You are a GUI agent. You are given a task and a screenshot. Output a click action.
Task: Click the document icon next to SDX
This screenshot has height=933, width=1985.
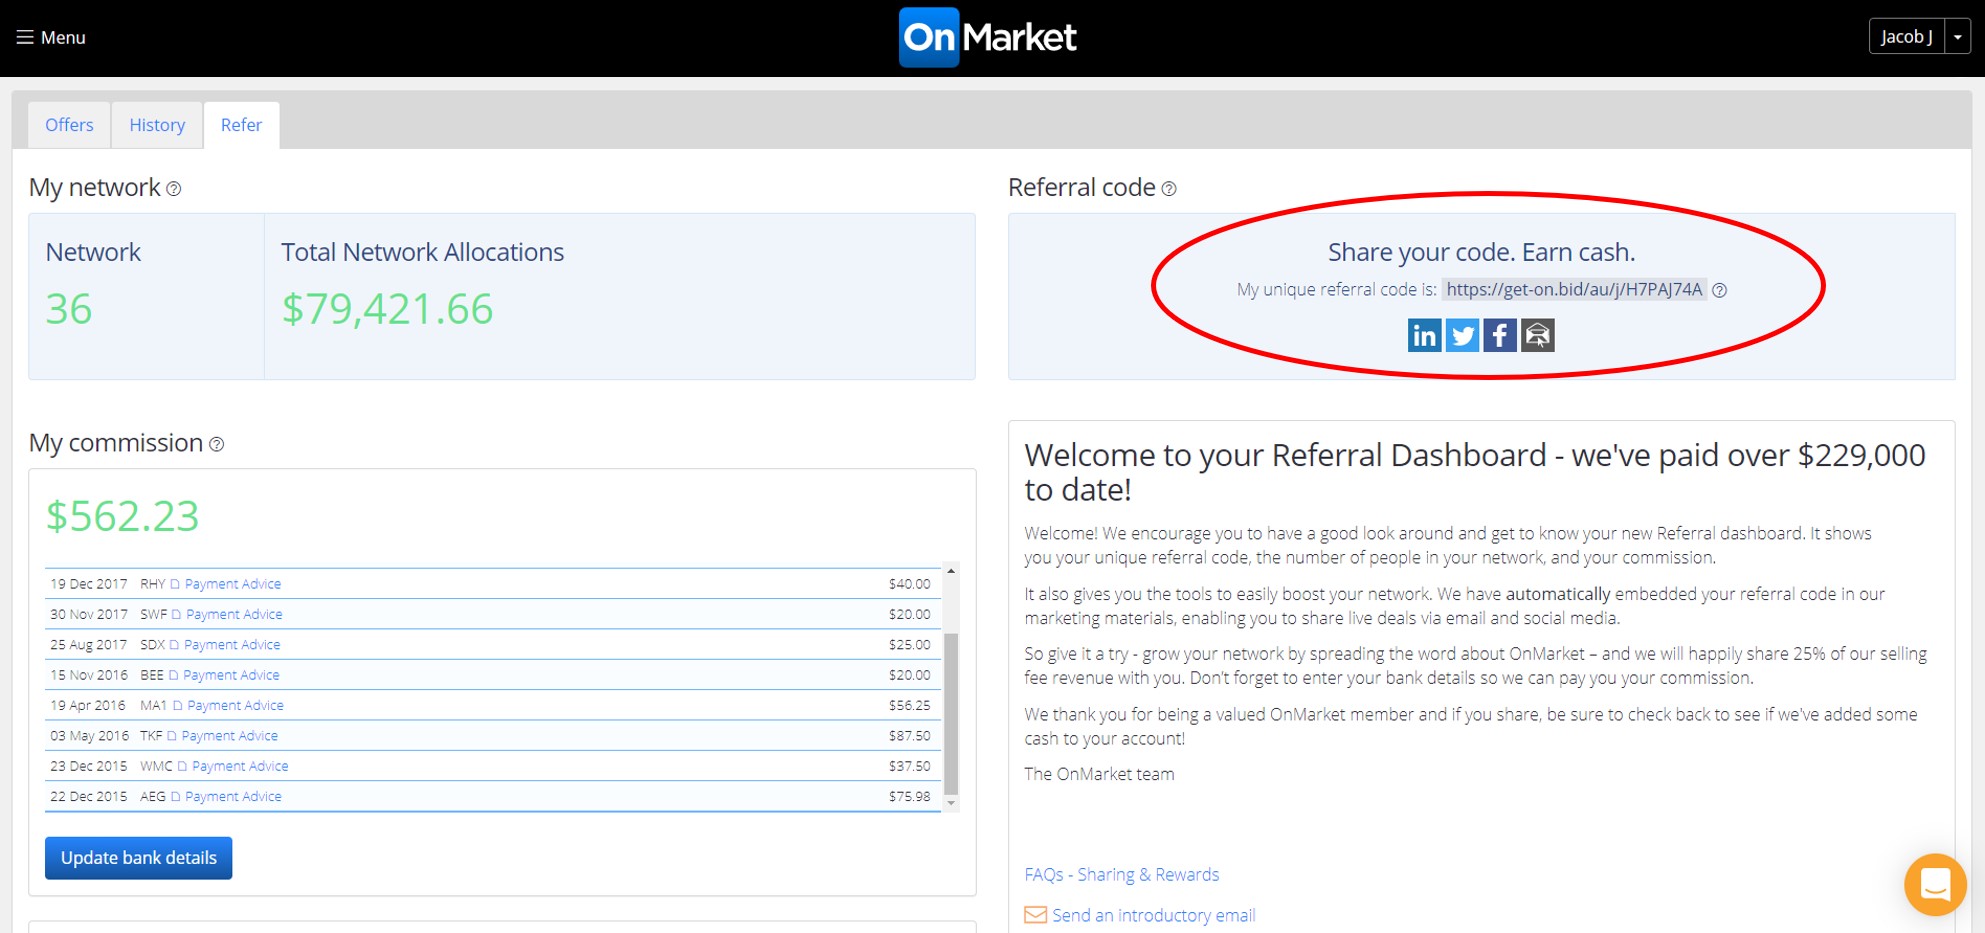174,645
